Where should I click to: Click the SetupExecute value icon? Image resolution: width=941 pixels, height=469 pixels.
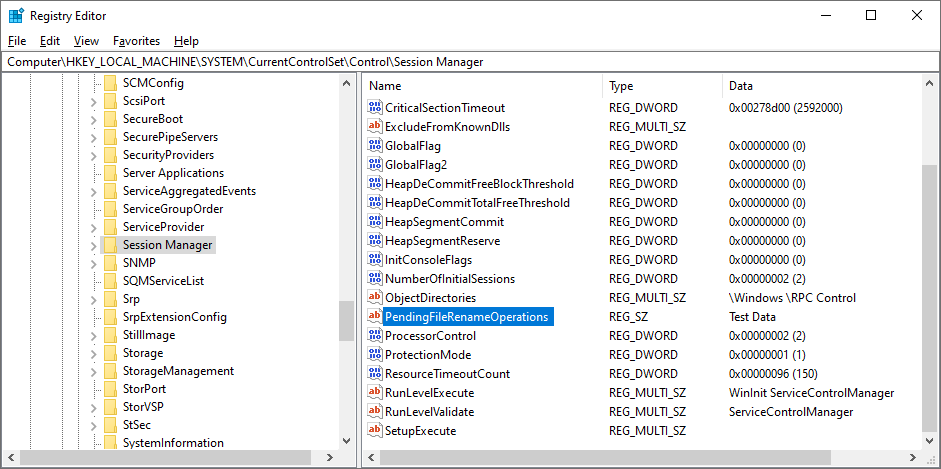tap(375, 431)
